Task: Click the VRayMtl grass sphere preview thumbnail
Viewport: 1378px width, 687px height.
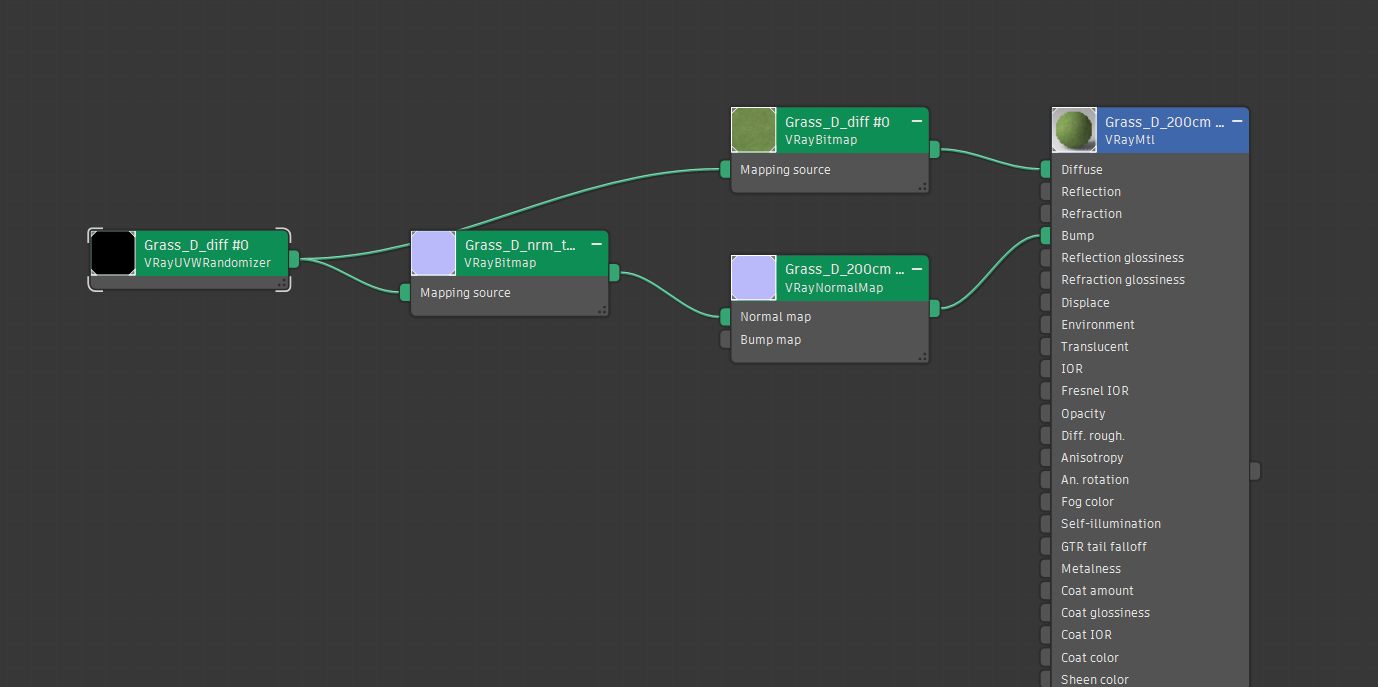Action: click(x=1074, y=130)
